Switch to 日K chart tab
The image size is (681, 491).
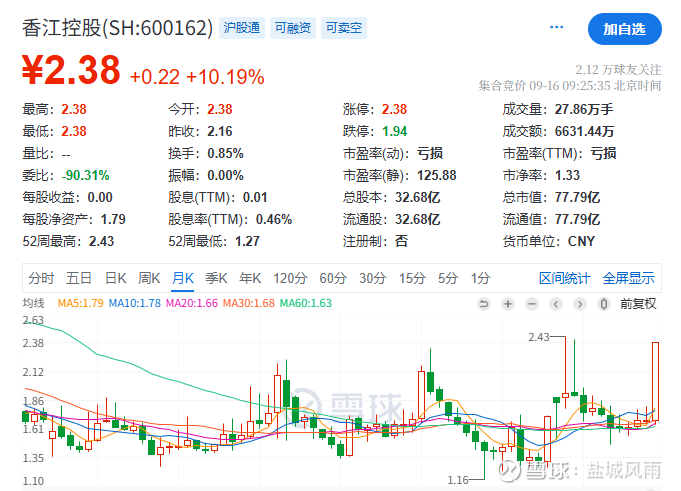coord(116,278)
